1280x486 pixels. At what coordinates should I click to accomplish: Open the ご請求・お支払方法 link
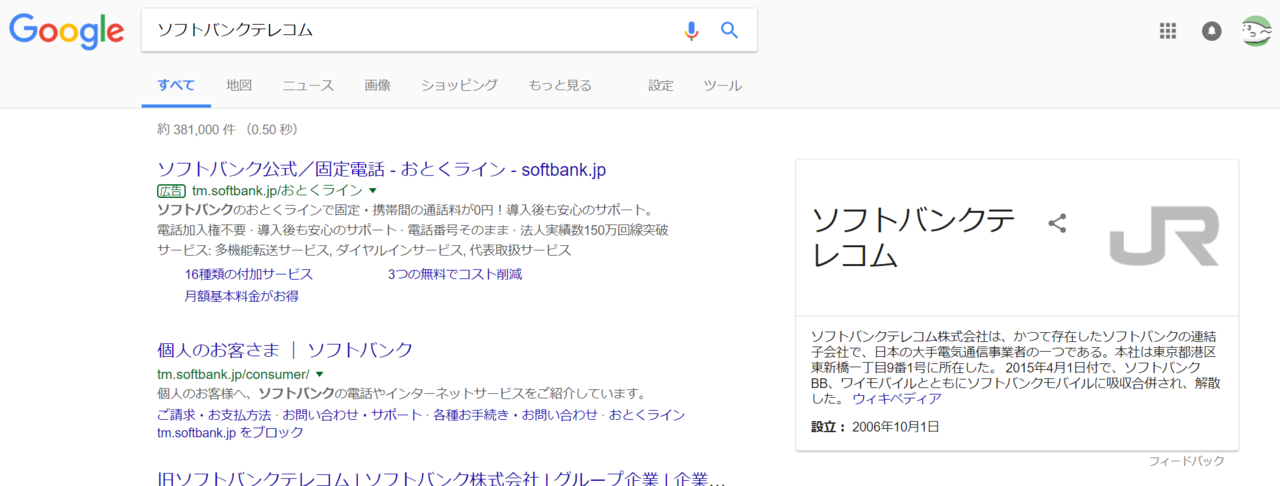(x=215, y=415)
